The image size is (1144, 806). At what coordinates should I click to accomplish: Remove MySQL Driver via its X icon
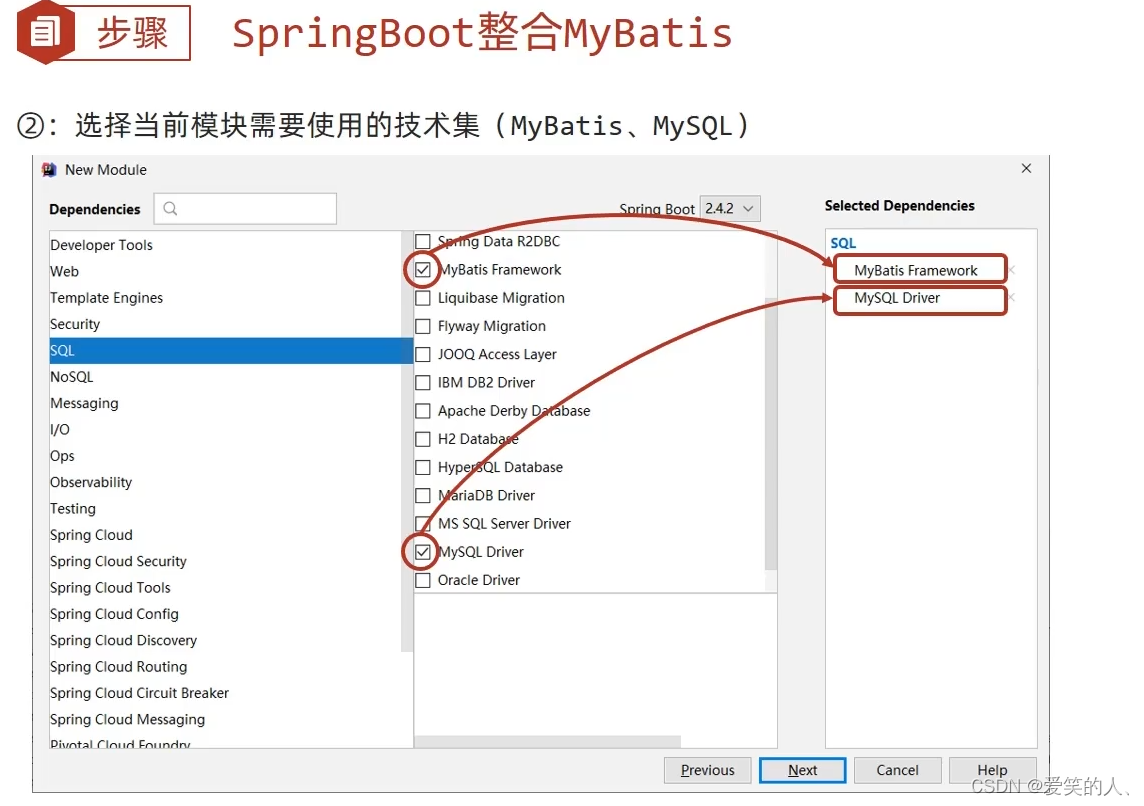pos(1013,297)
